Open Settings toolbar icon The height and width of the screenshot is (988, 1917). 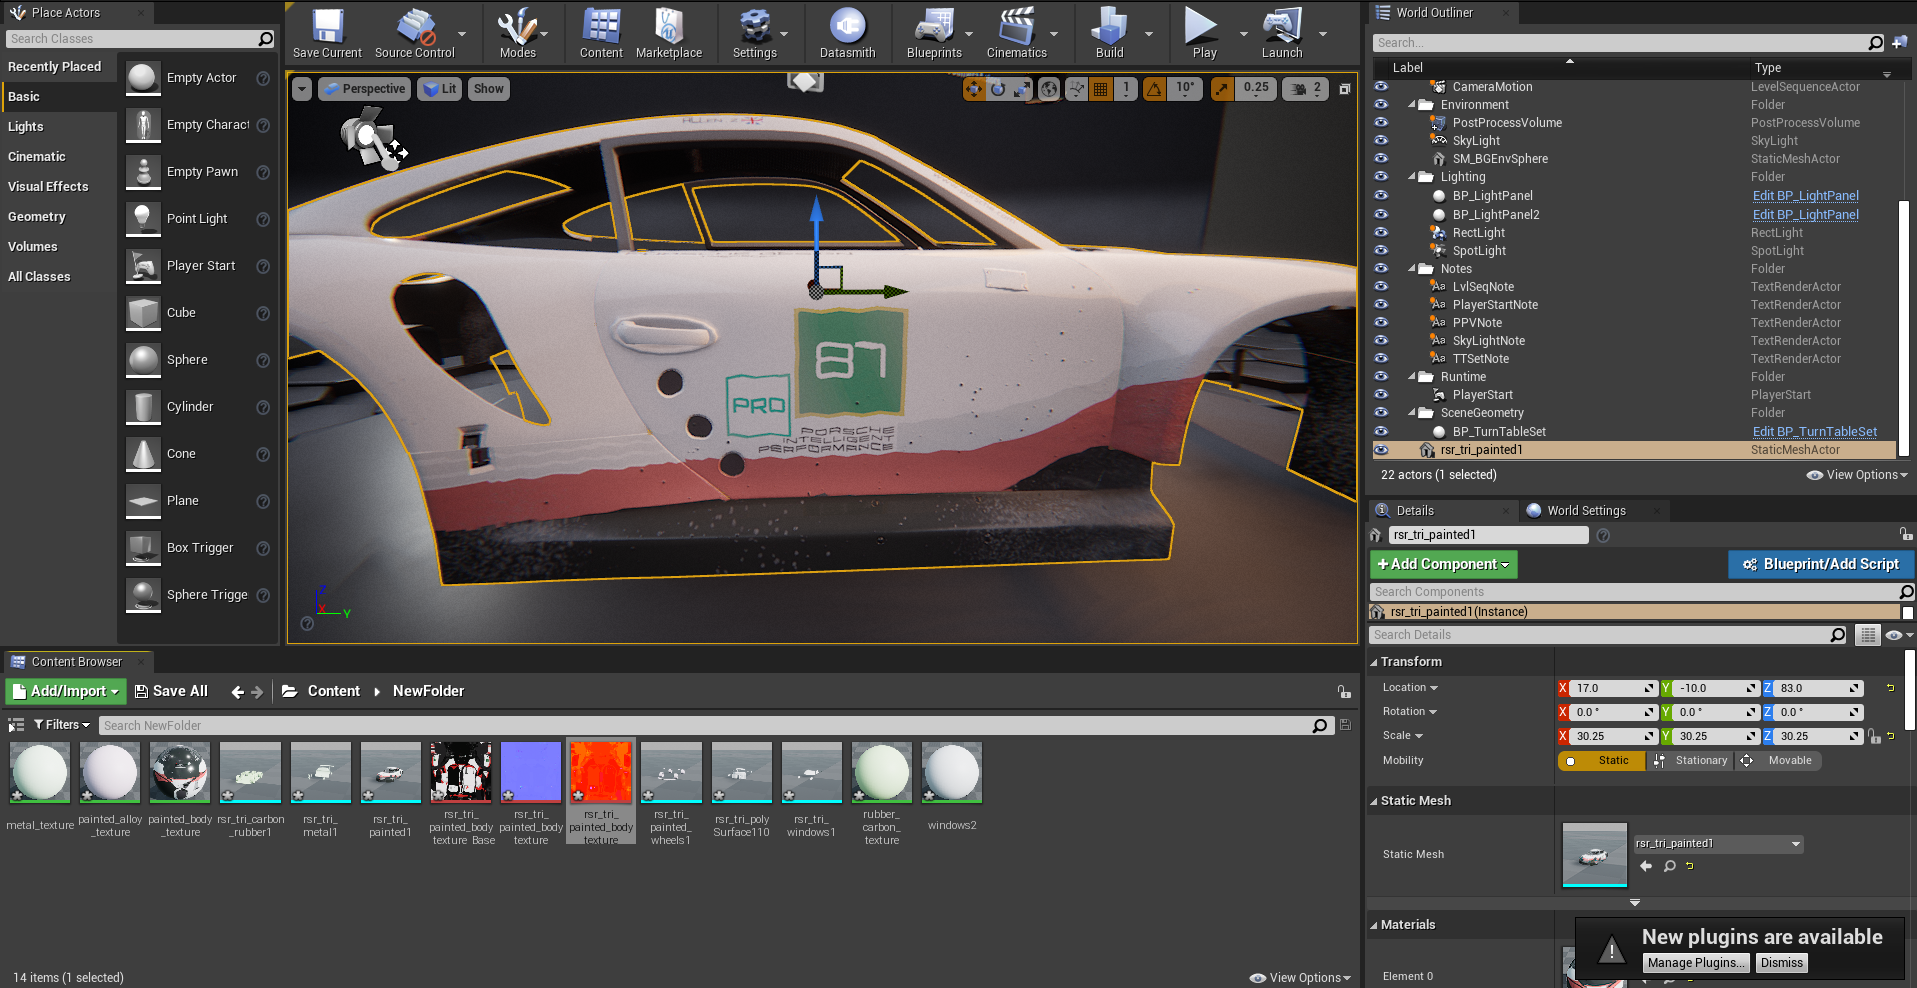[x=754, y=33]
